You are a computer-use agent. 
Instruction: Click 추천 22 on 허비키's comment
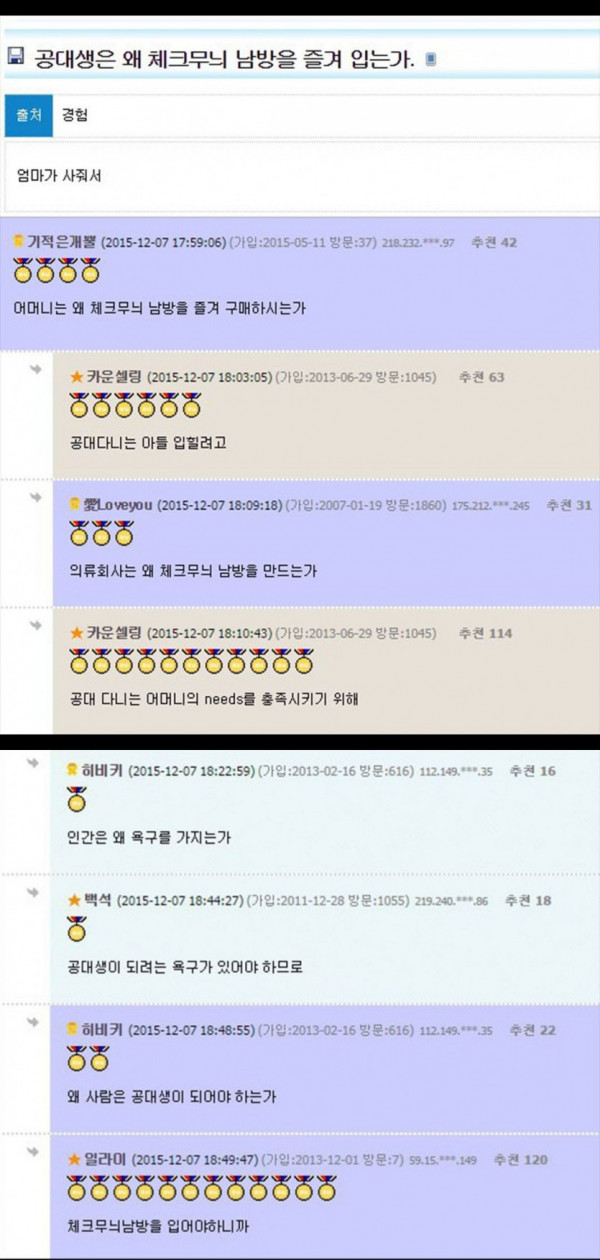click(533, 1030)
